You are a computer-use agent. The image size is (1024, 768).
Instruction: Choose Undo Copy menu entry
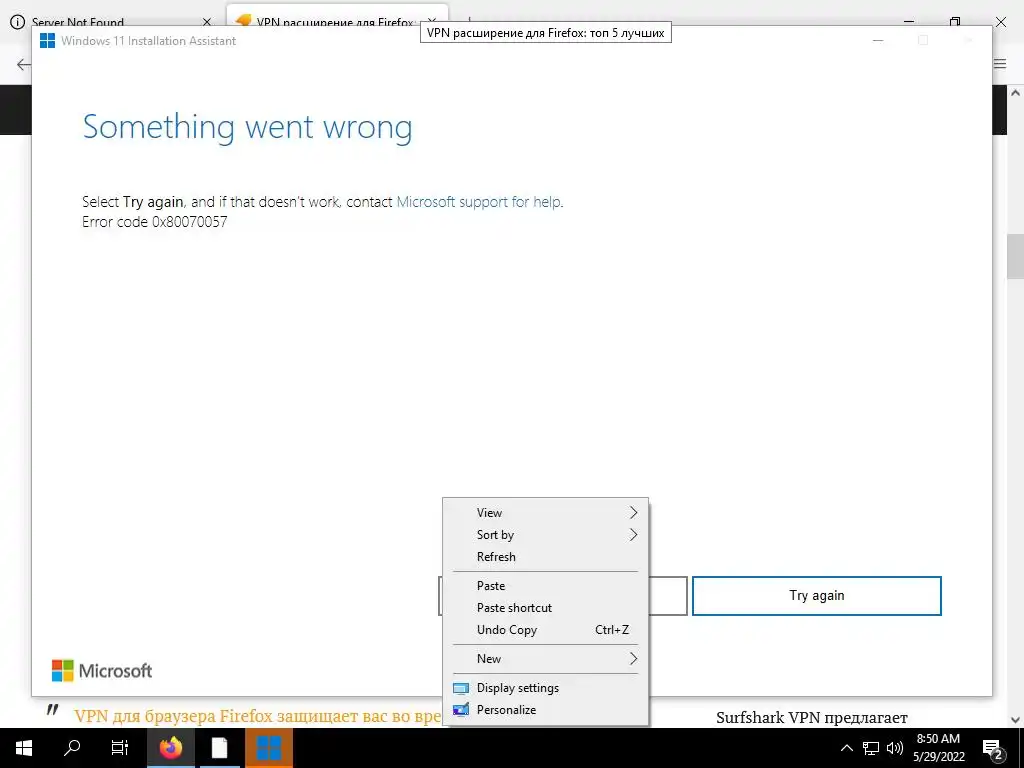[545, 630]
